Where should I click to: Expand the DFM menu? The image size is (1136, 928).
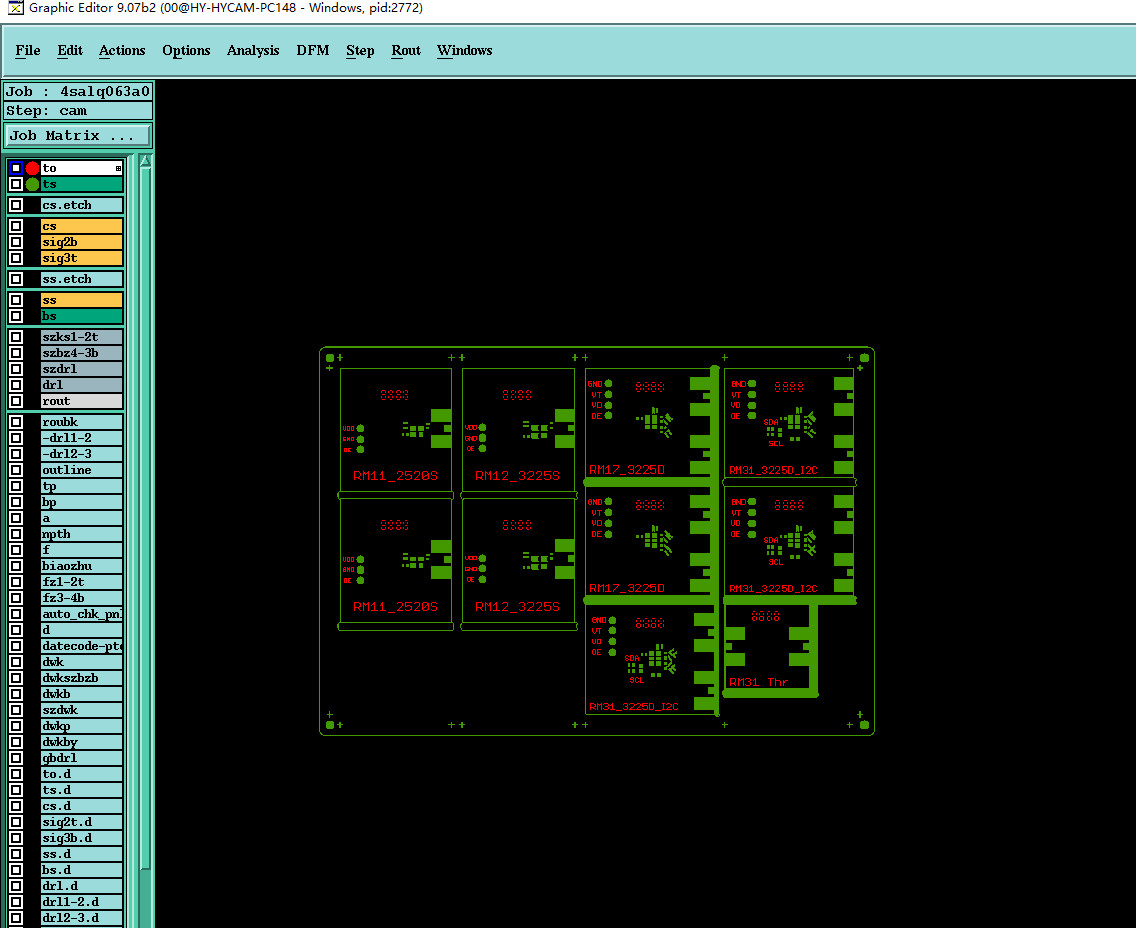tap(312, 50)
